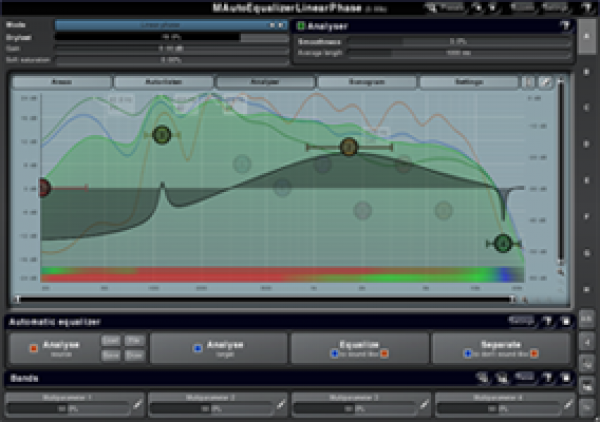This screenshot has height=422, width=600.
Task: Click the A|B compare button in sidebar
Action: click(x=587, y=319)
